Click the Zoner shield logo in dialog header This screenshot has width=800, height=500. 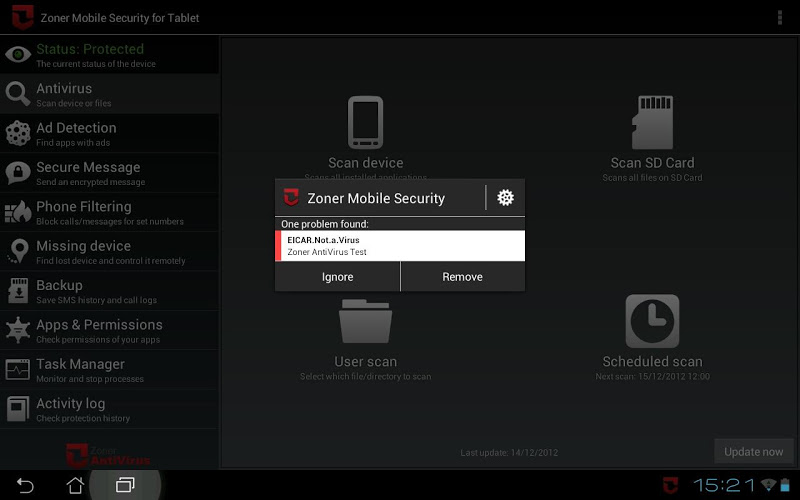click(291, 197)
